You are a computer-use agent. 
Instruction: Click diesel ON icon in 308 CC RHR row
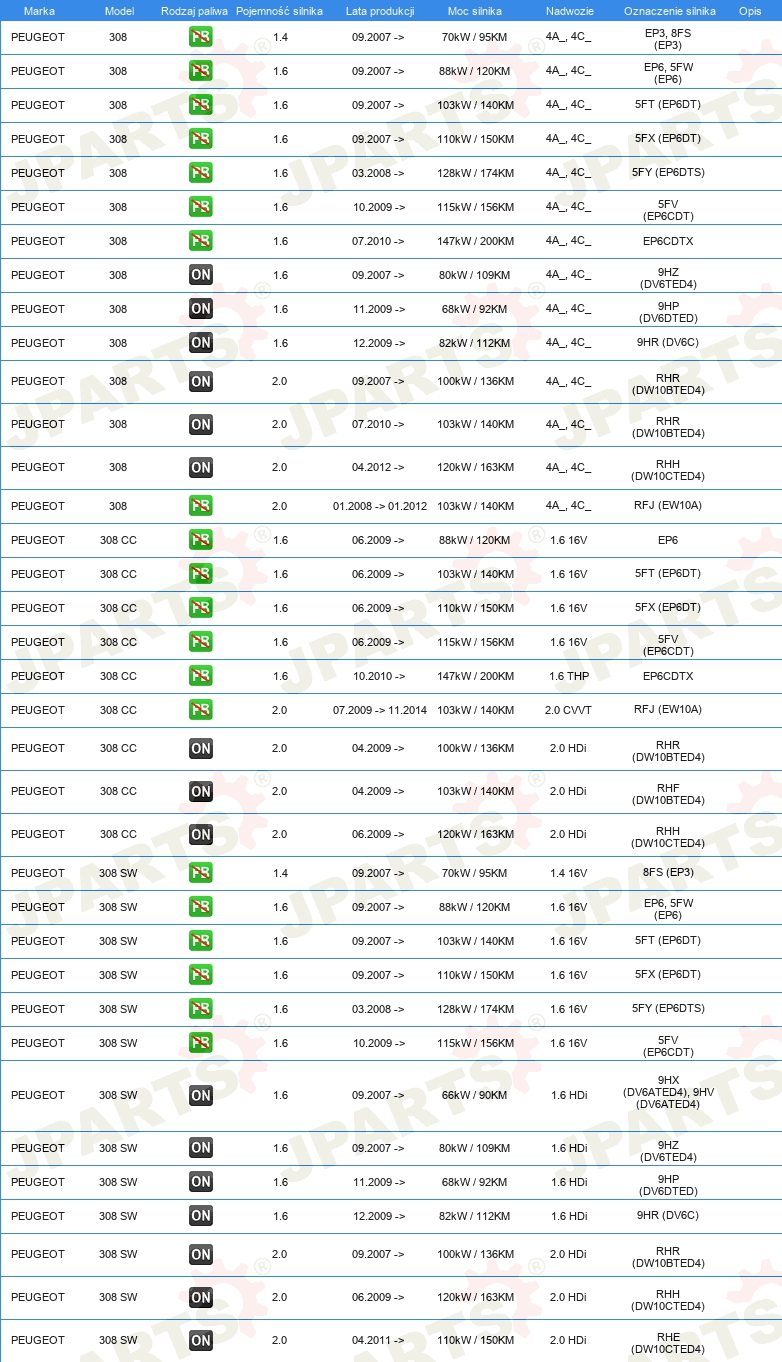[201, 749]
